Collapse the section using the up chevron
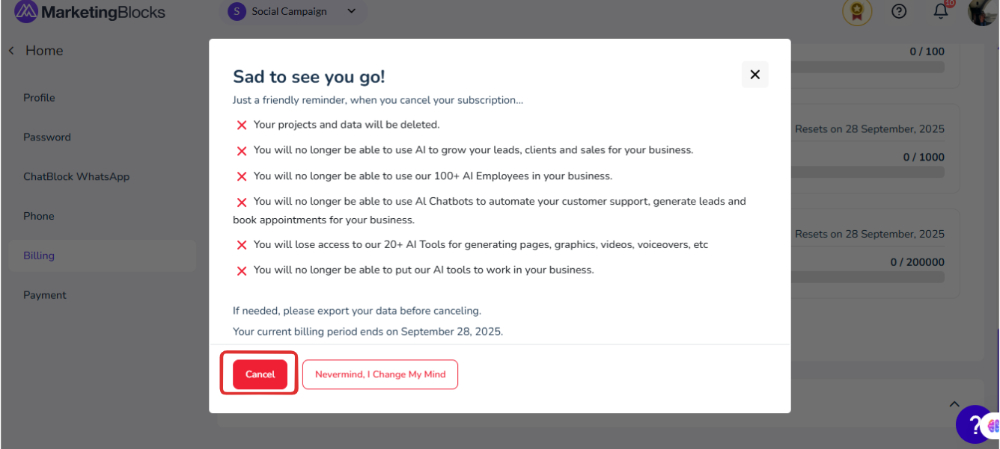Screen dimensions: 1000x449 coord(954,404)
